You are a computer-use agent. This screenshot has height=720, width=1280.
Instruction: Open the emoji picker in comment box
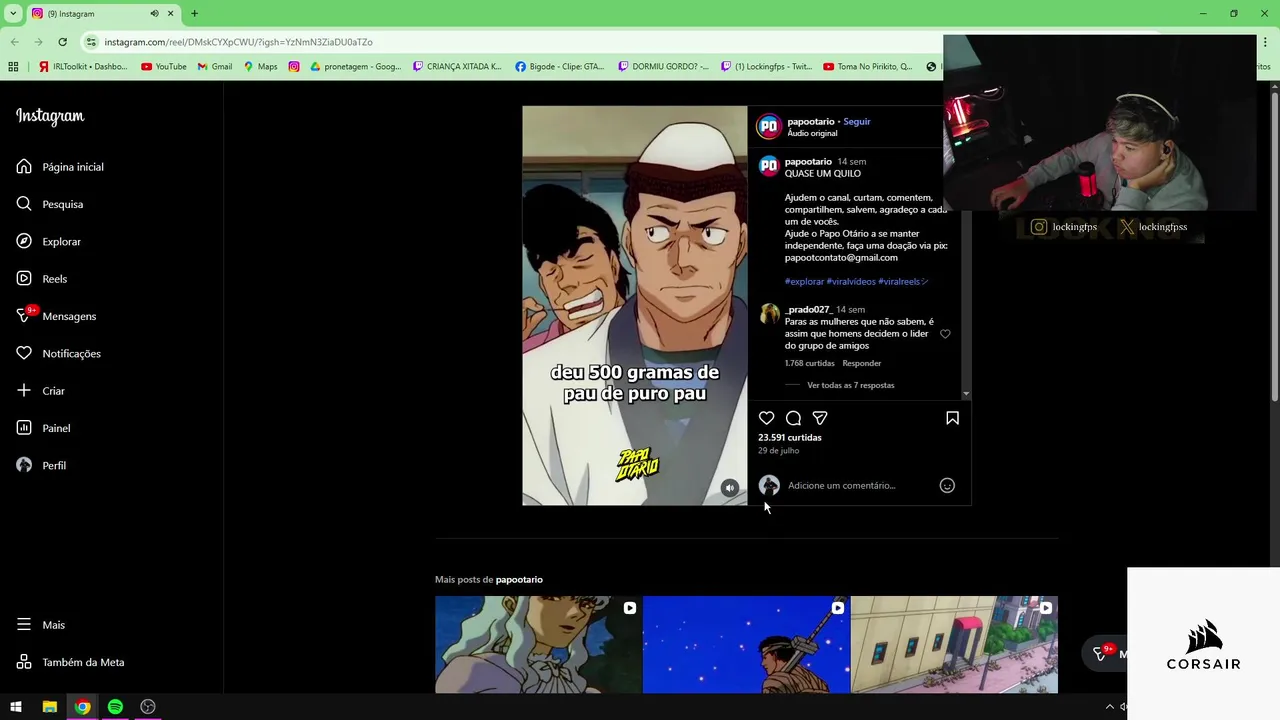(947, 486)
